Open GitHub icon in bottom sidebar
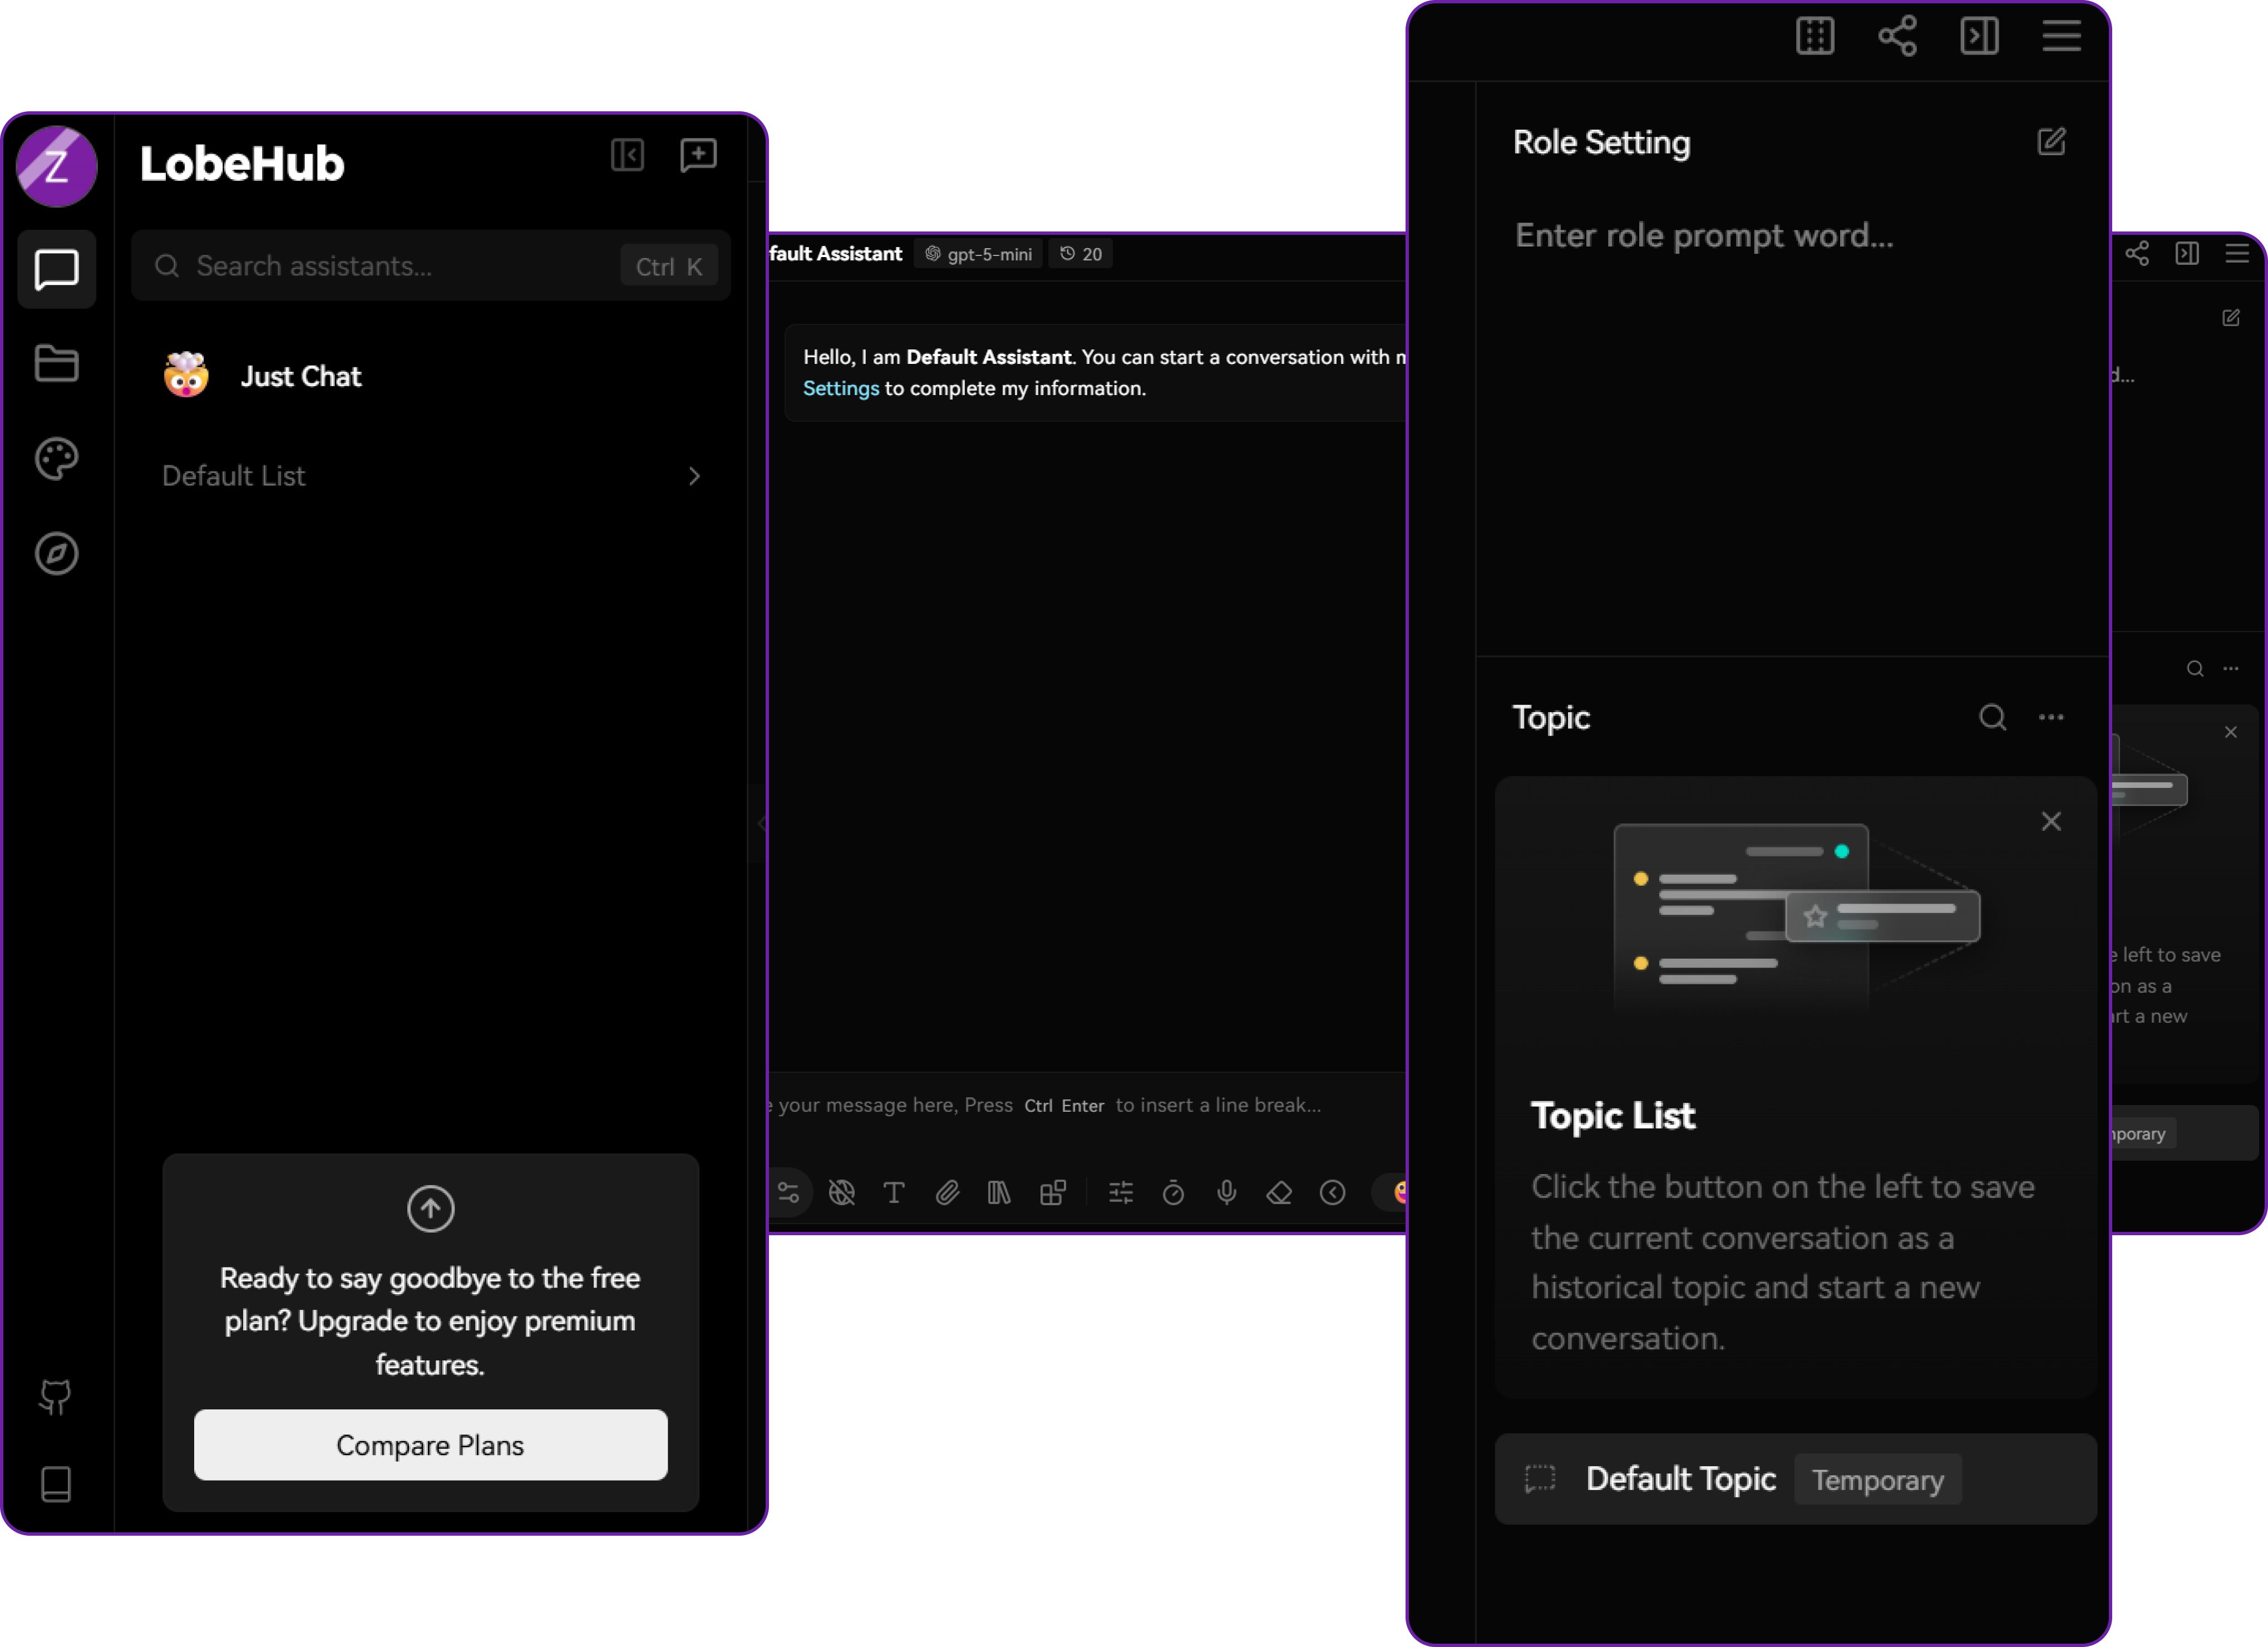The image size is (2268, 1647). pos(56,1396)
